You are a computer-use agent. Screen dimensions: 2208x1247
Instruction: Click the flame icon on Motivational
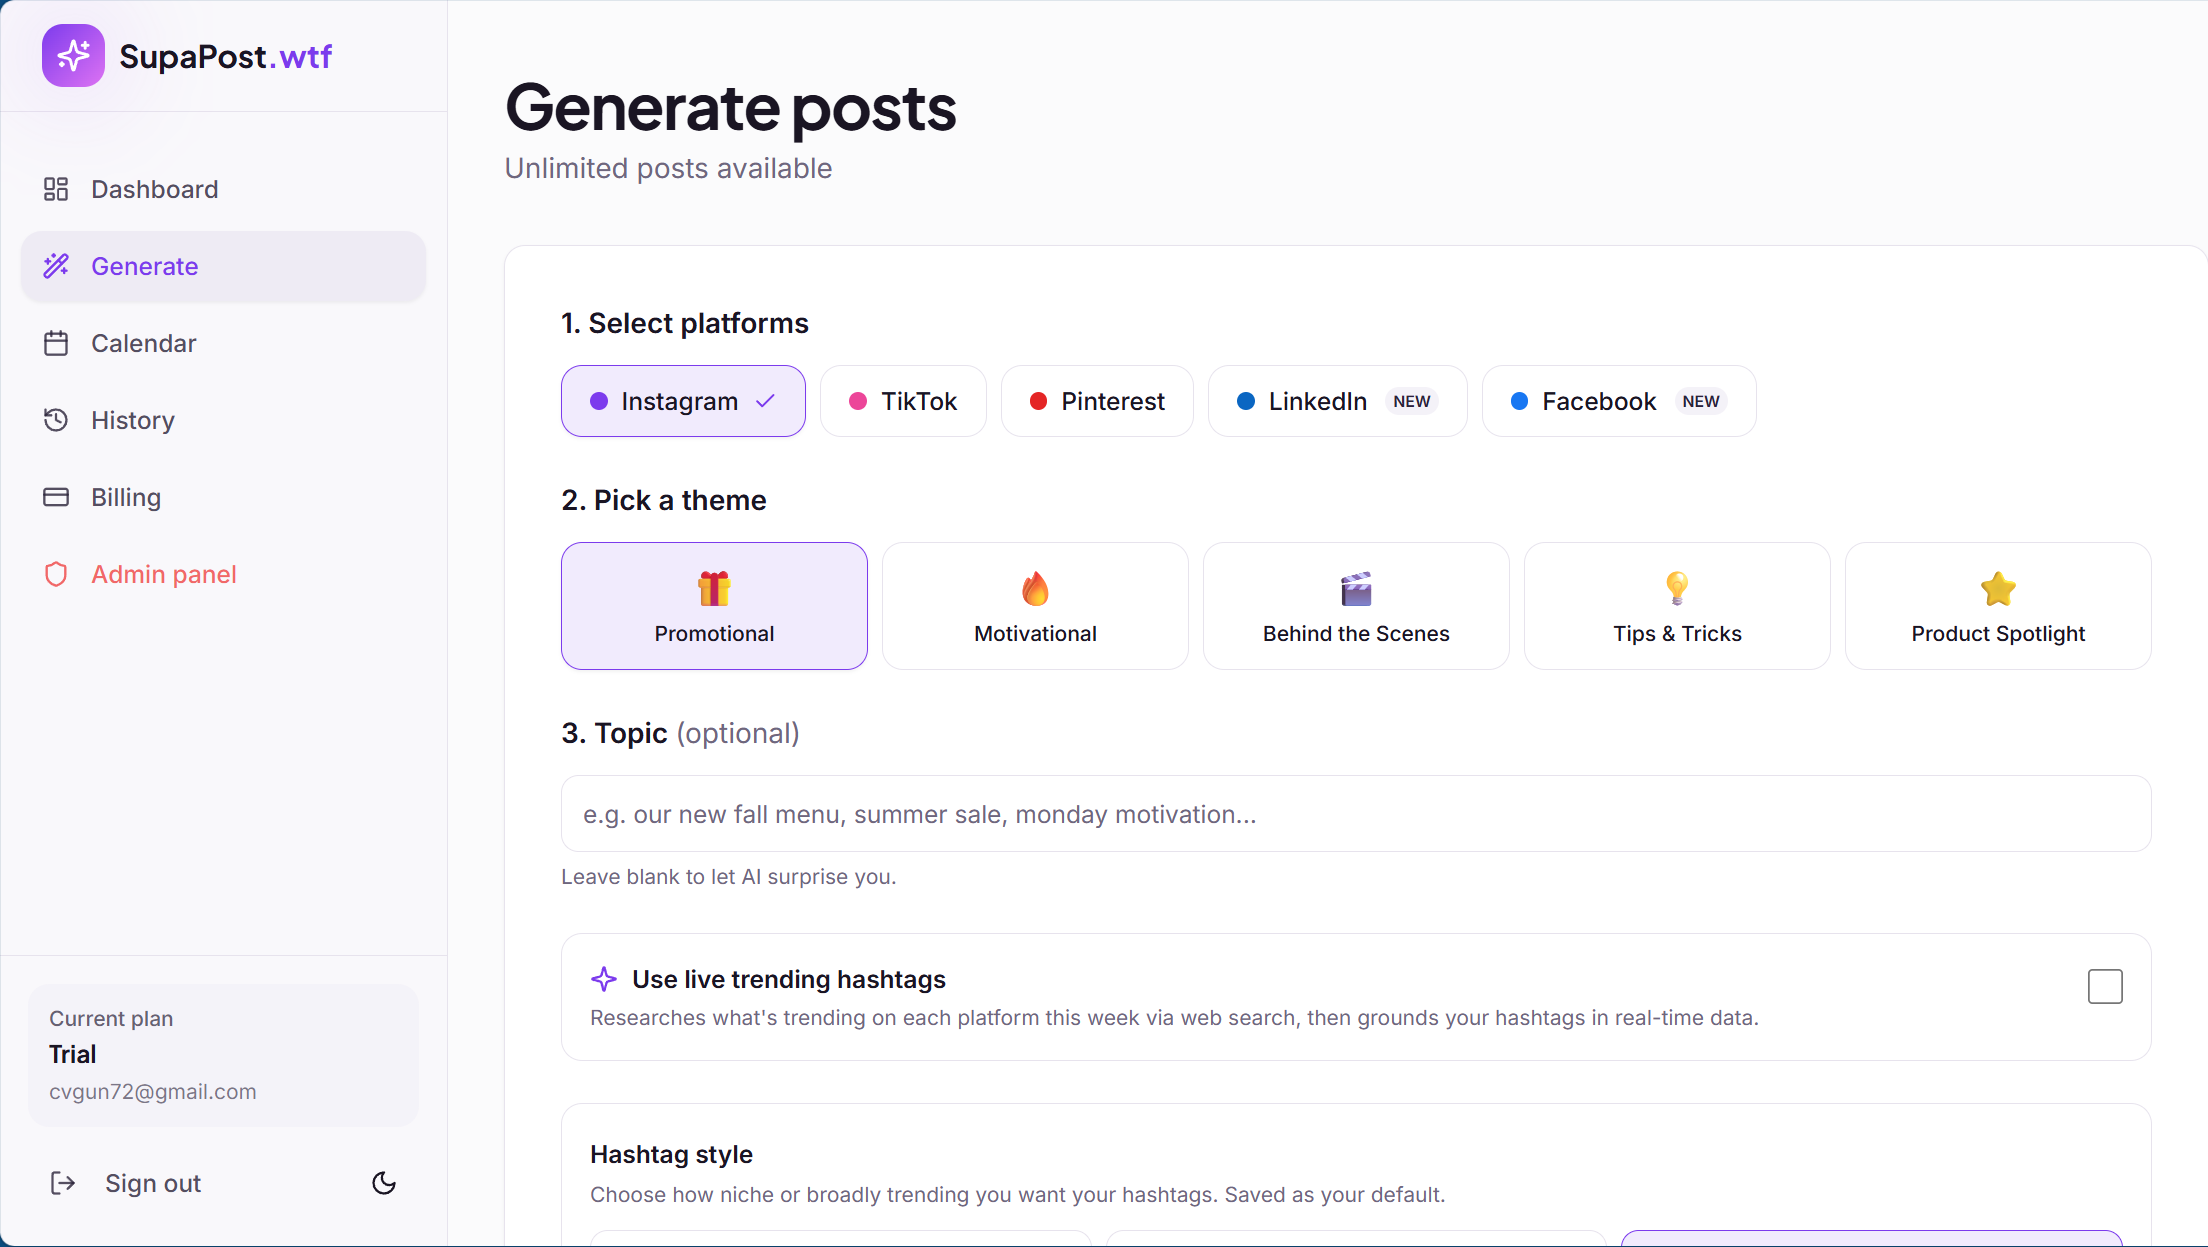(x=1035, y=589)
